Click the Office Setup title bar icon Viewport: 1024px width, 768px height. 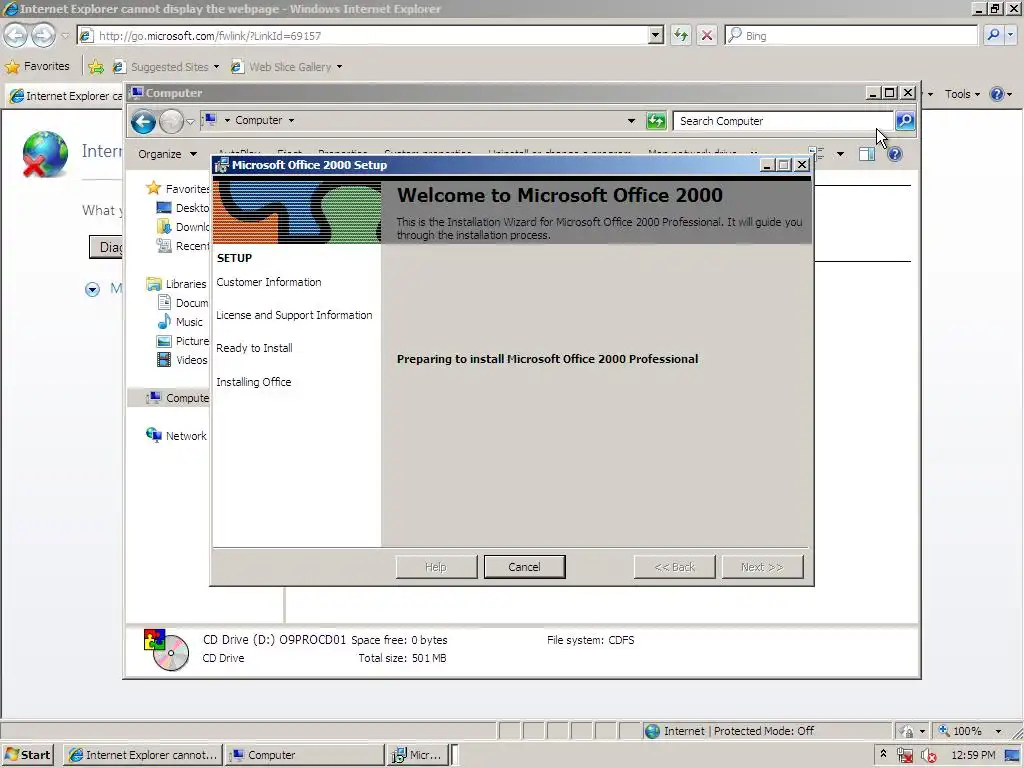coord(222,165)
